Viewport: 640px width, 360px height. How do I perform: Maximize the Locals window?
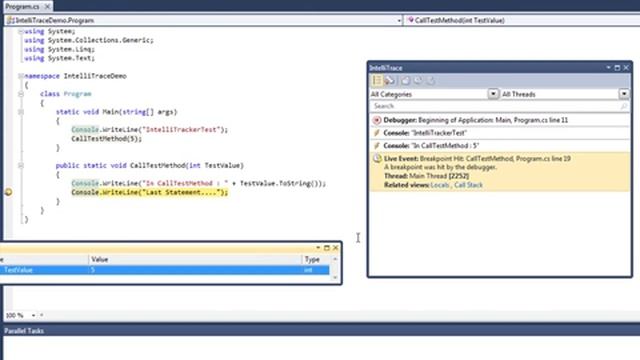click(327, 248)
